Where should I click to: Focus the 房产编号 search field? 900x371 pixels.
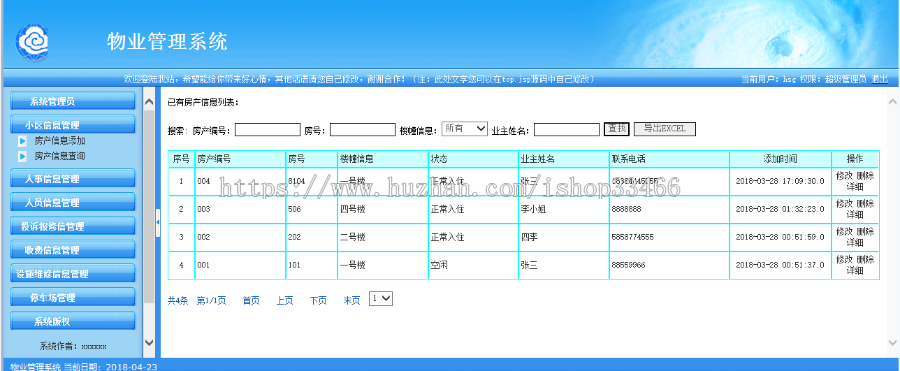pyautogui.click(x=267, y=130)
